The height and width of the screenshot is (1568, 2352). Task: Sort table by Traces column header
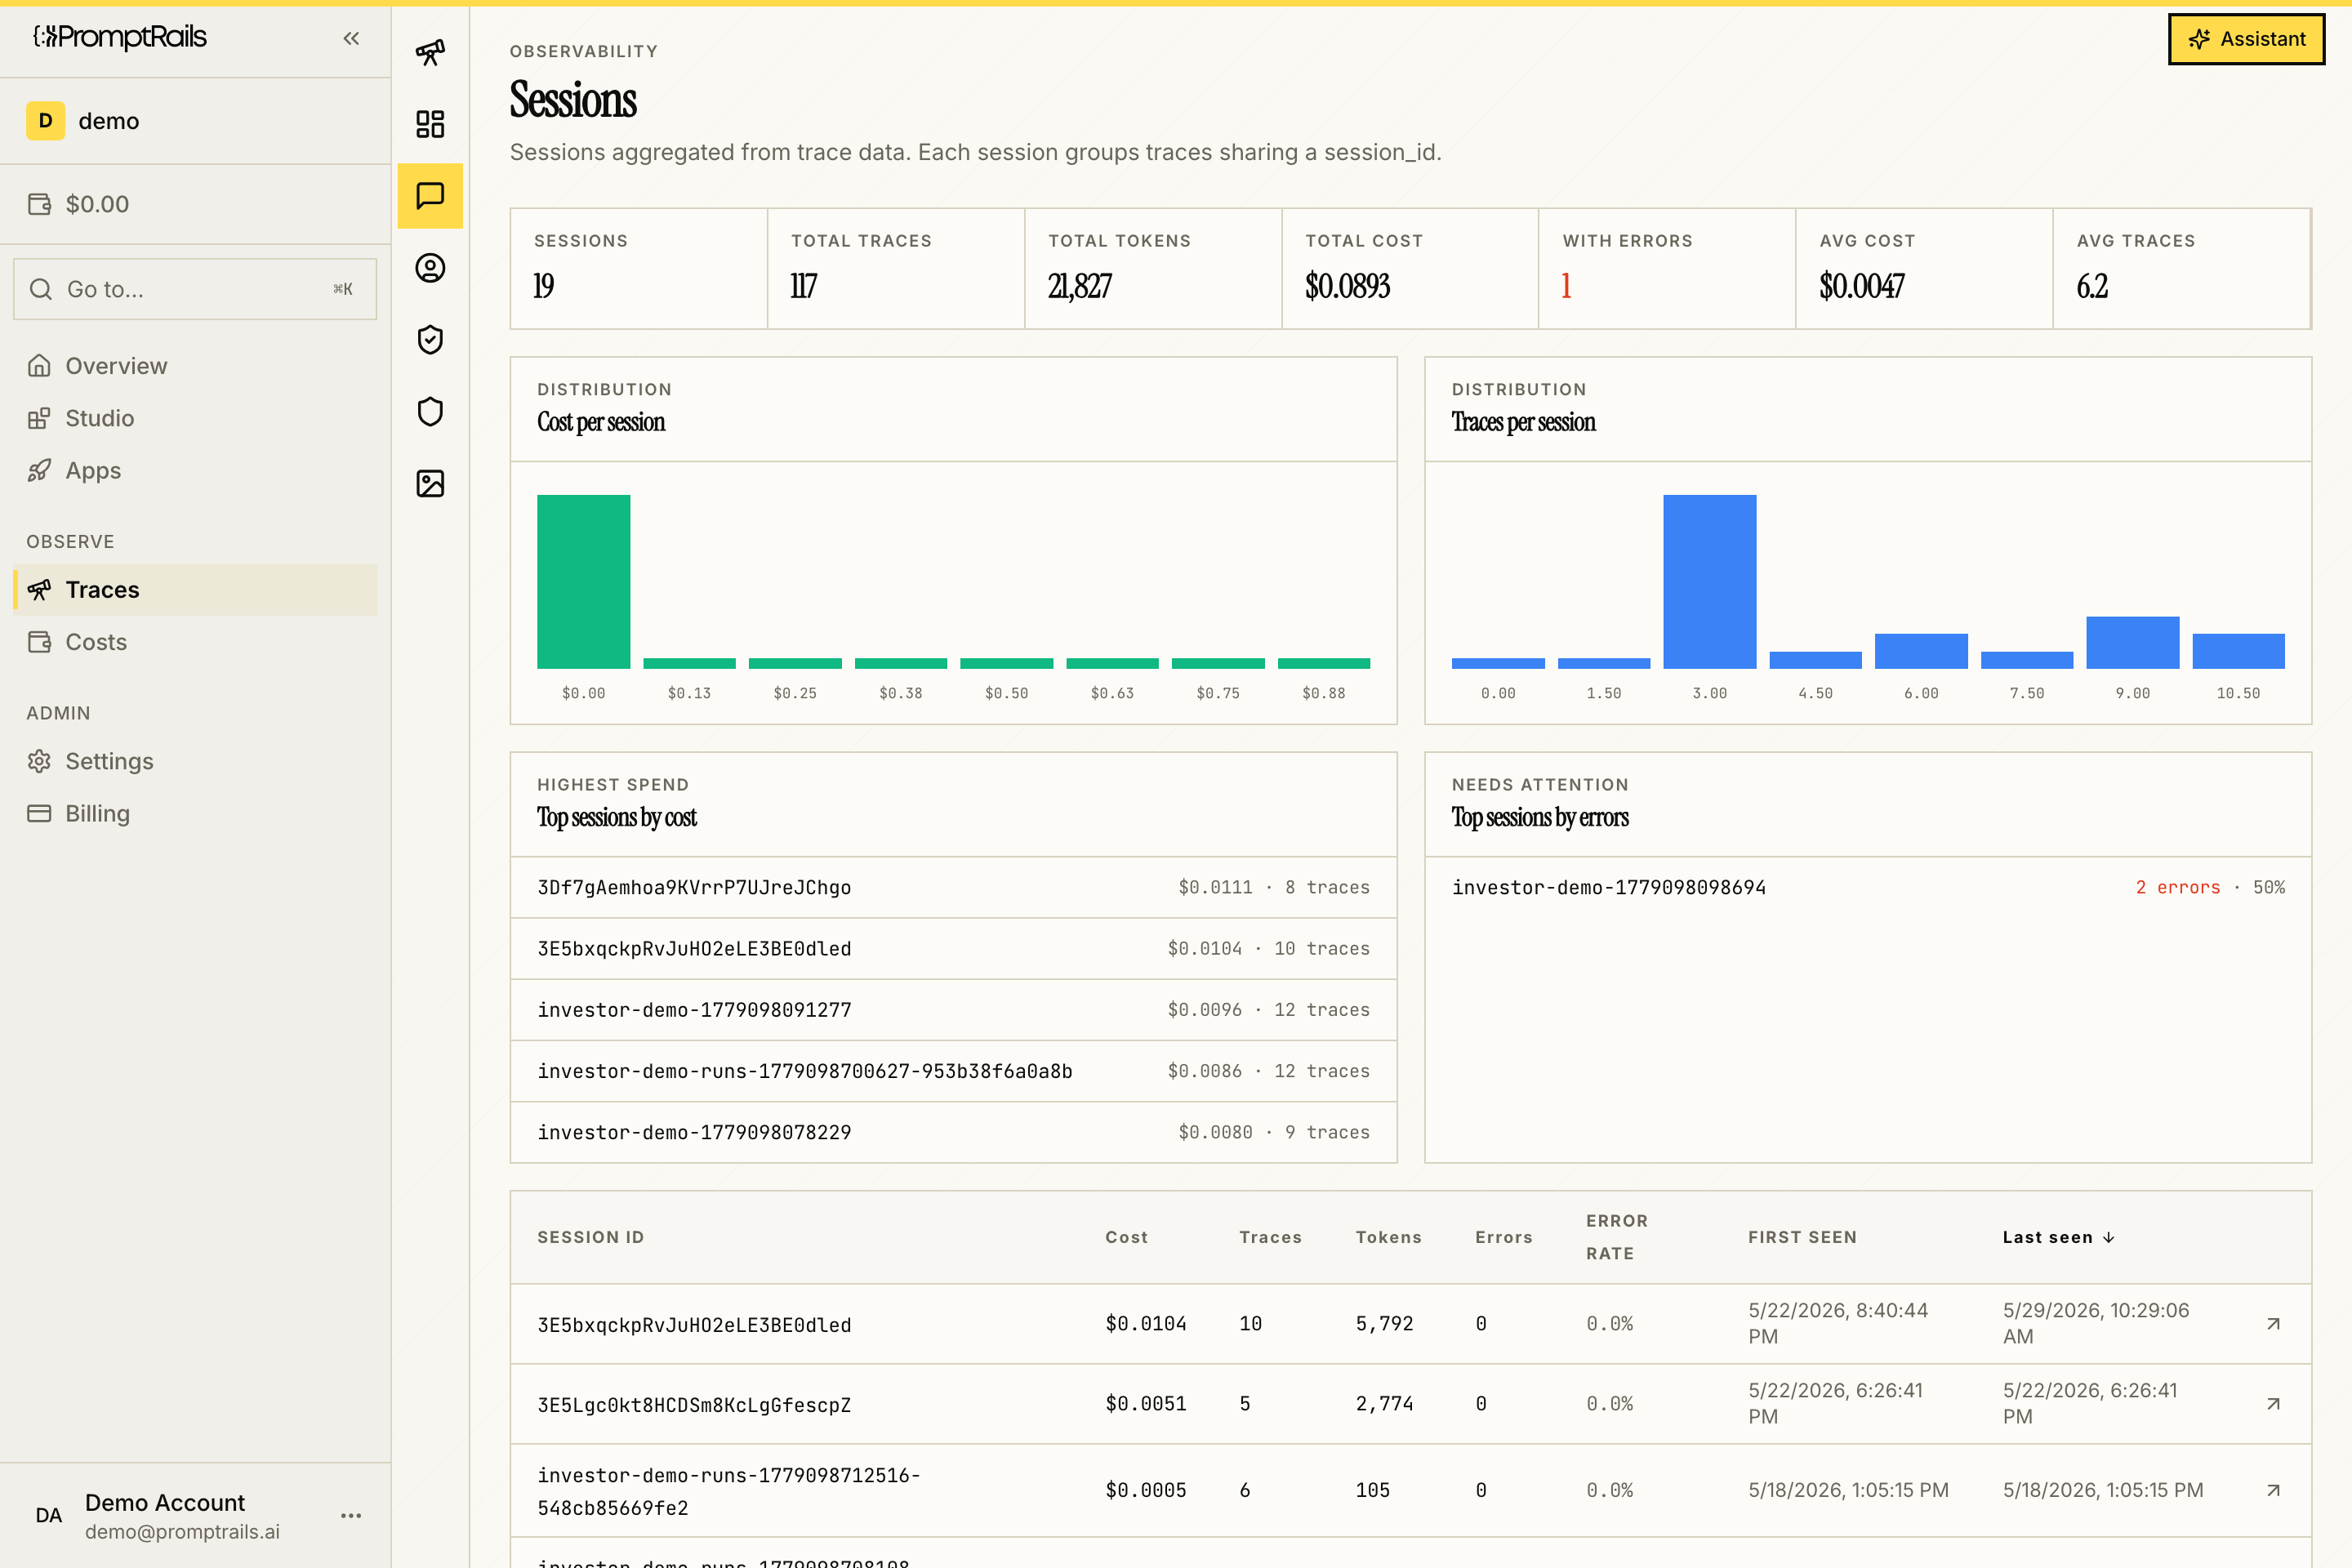[x=1270, y=1237]
